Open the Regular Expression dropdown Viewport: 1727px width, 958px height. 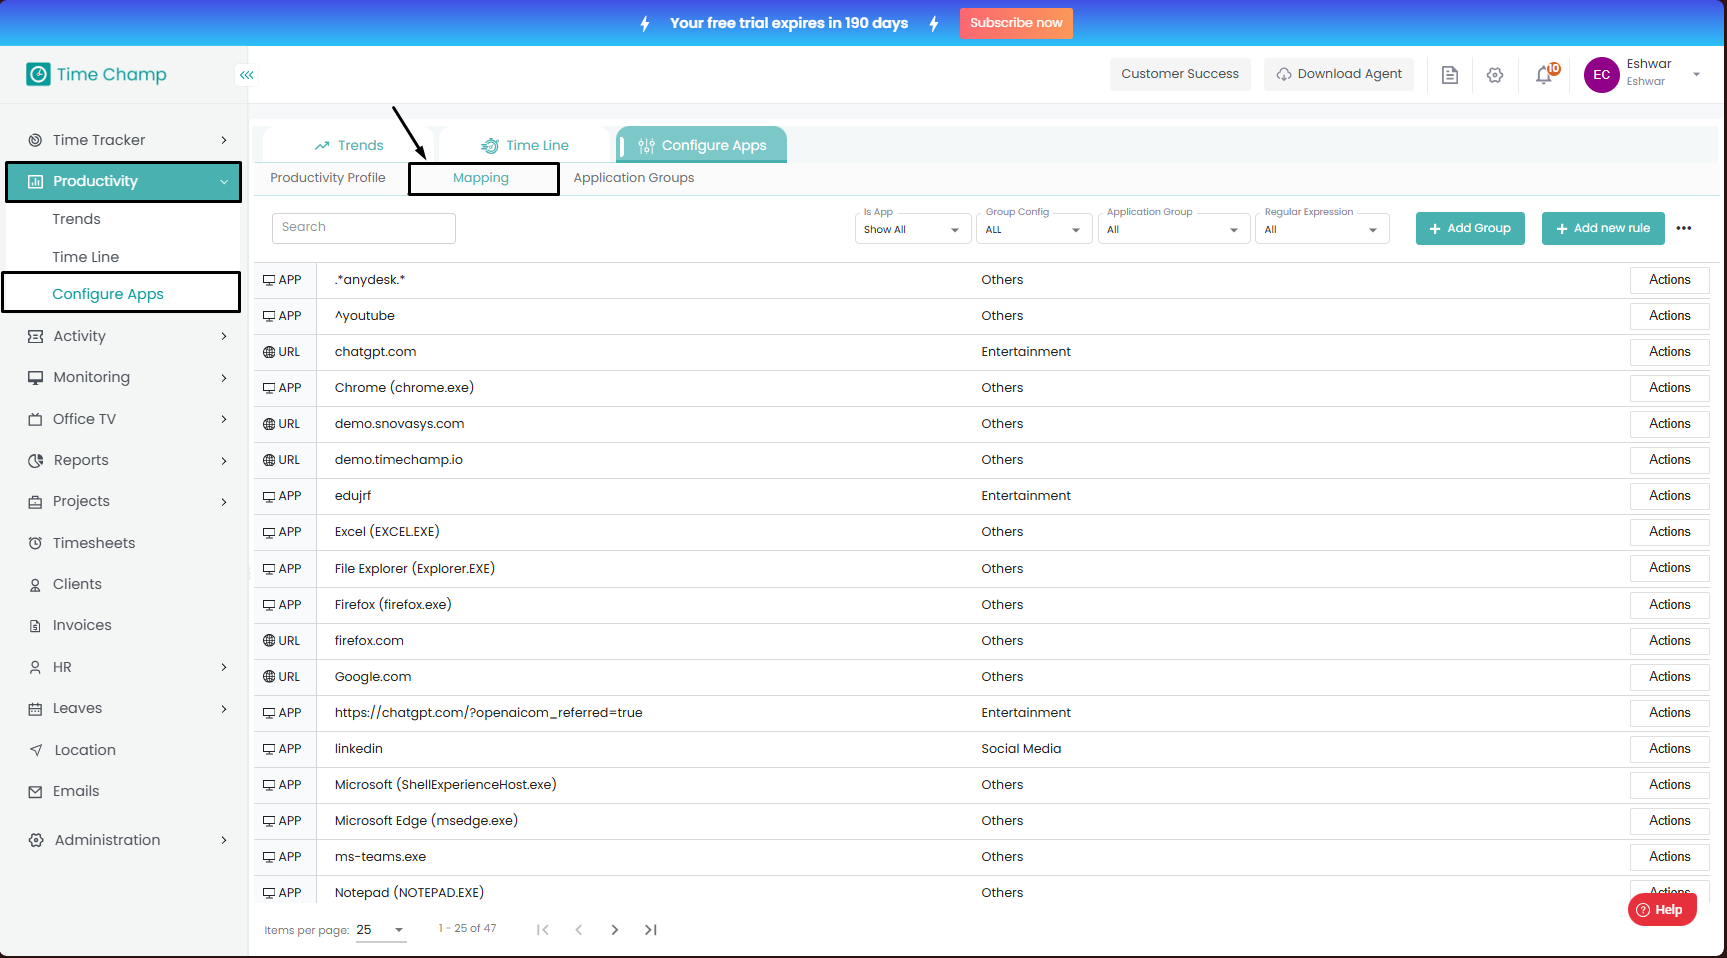(x=1322, y=229)
